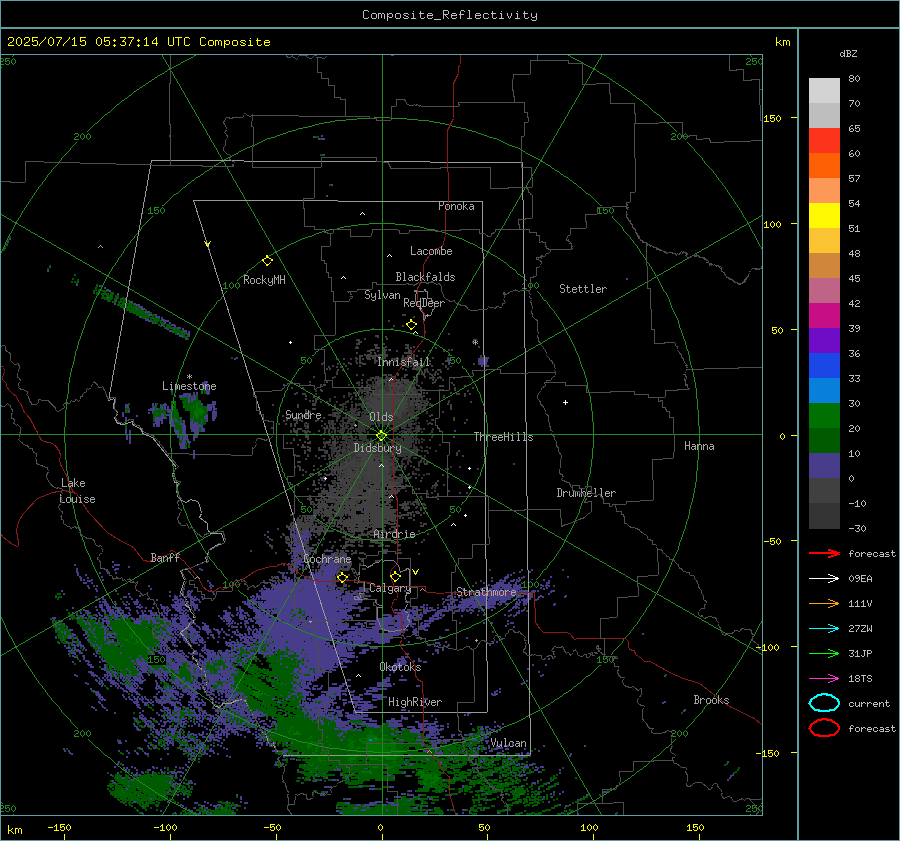This screenshot has width=900, height=841.
Task: Click the bright yellow swatch below 54 dBZ
Action: (824, 216)
